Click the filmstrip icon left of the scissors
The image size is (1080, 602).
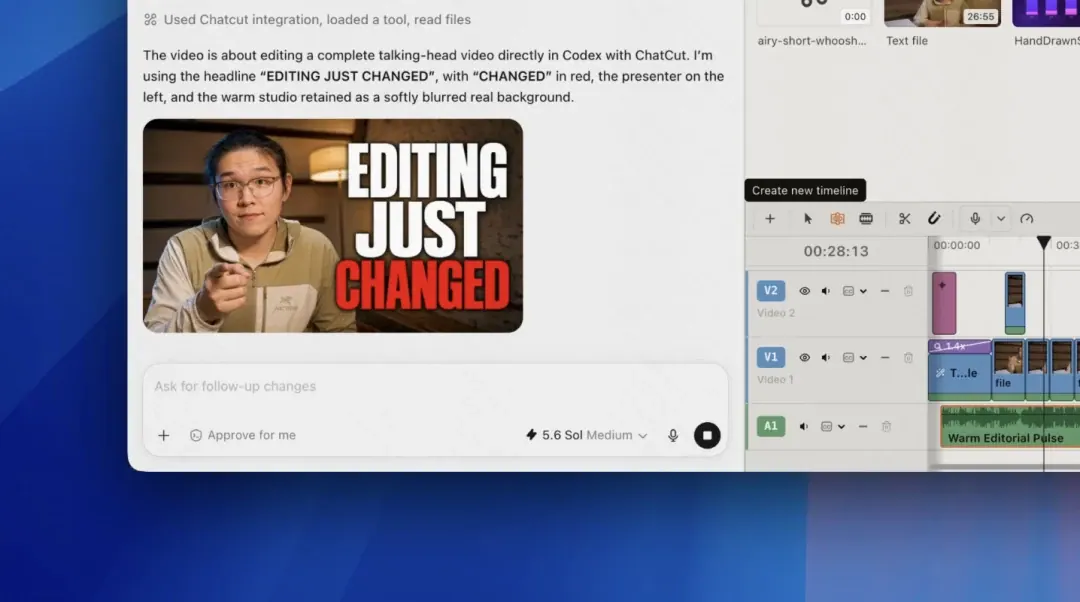866,219
